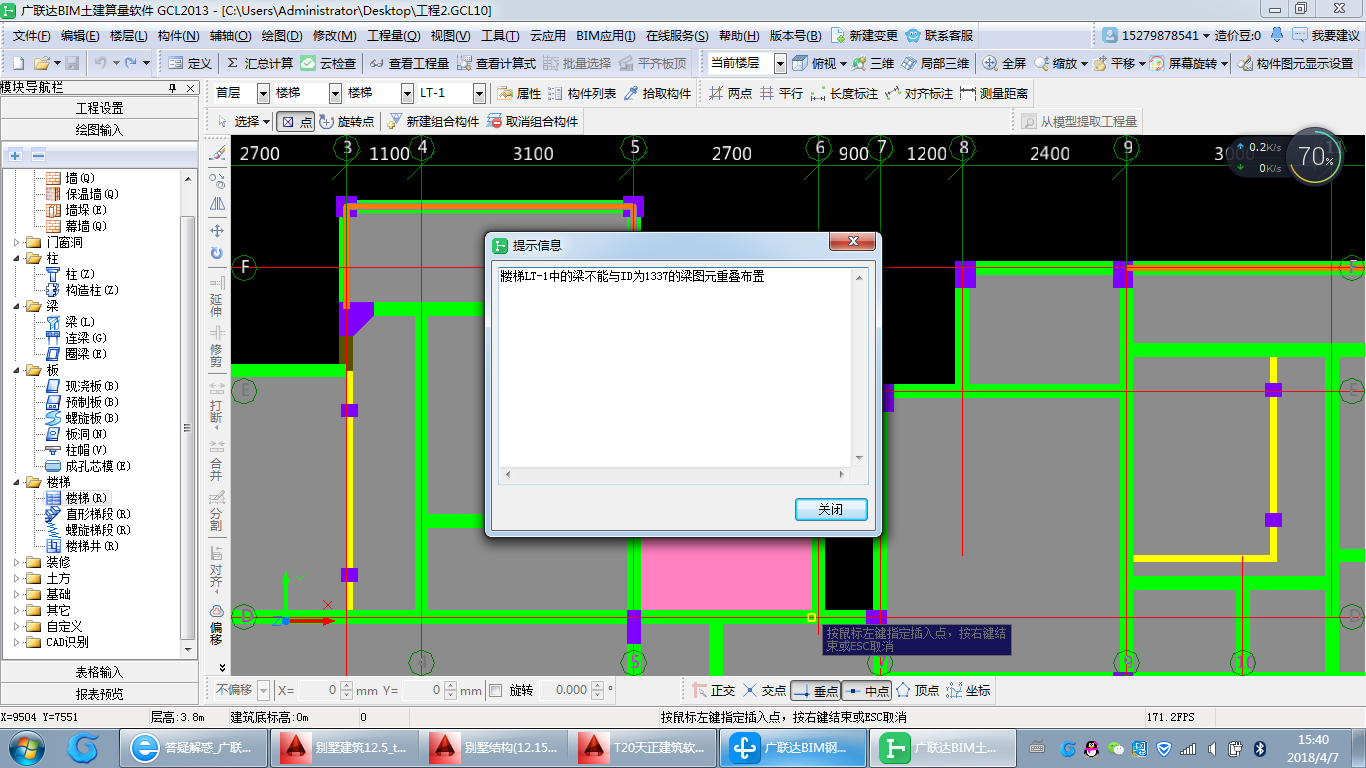Click 关闭 button in the dialog
Screen dimensions: 1366x768
(x=830, y=509)
